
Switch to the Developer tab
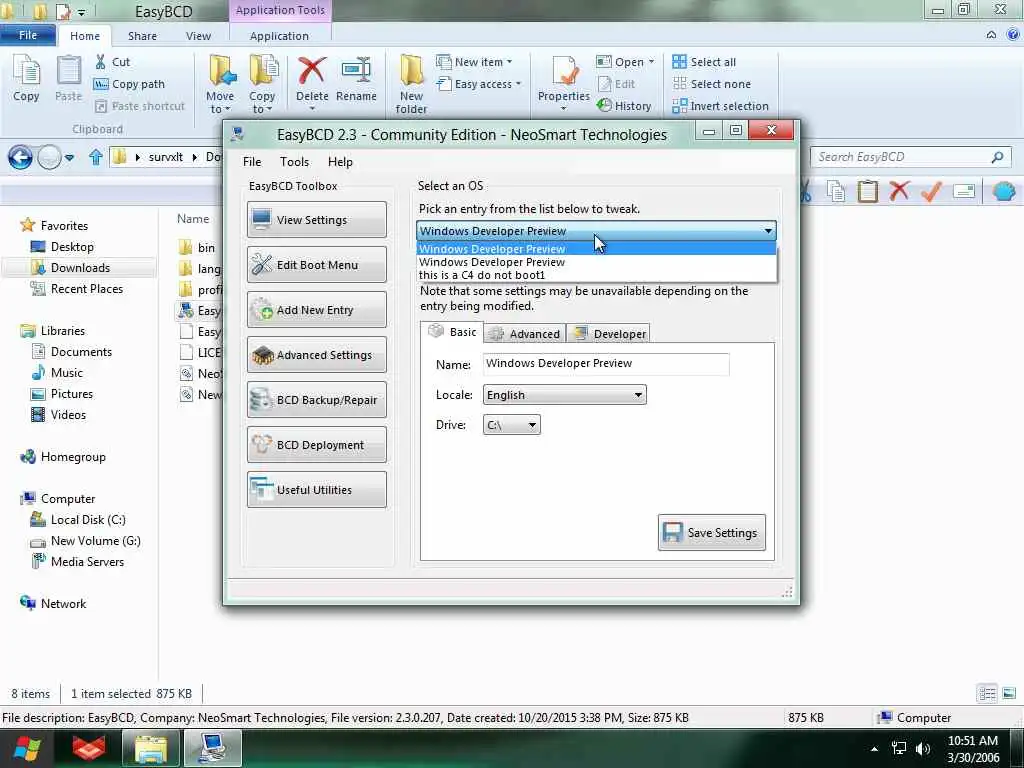tap(608, 334)
